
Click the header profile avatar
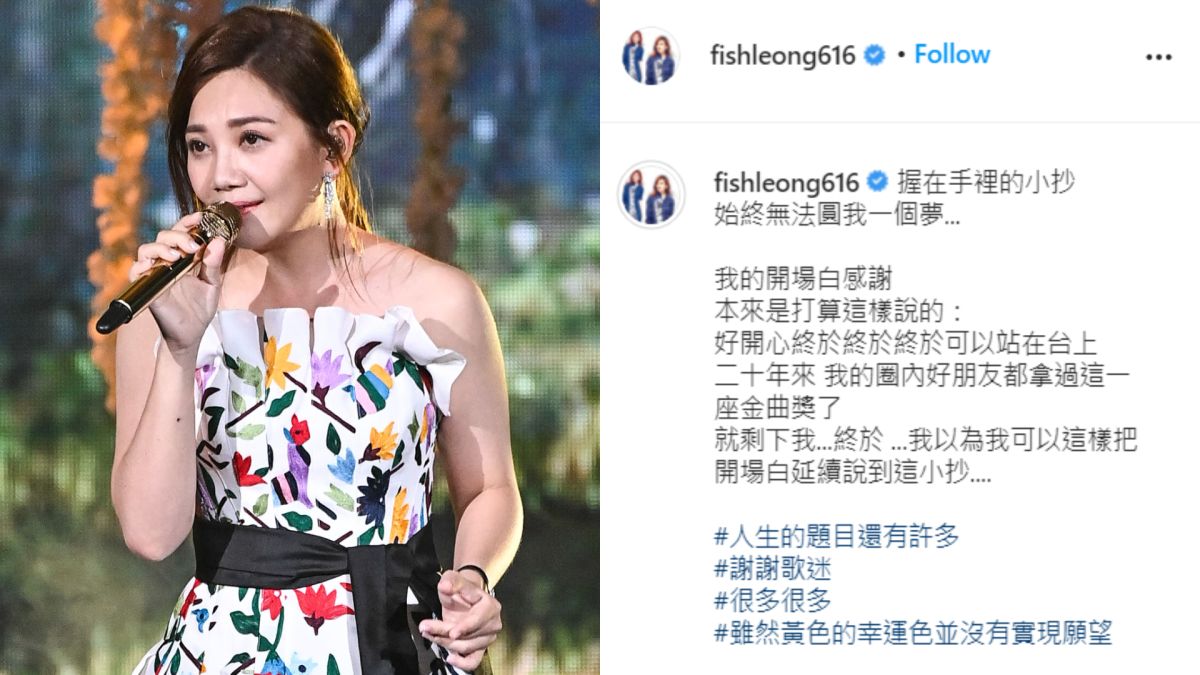[649, 56]
